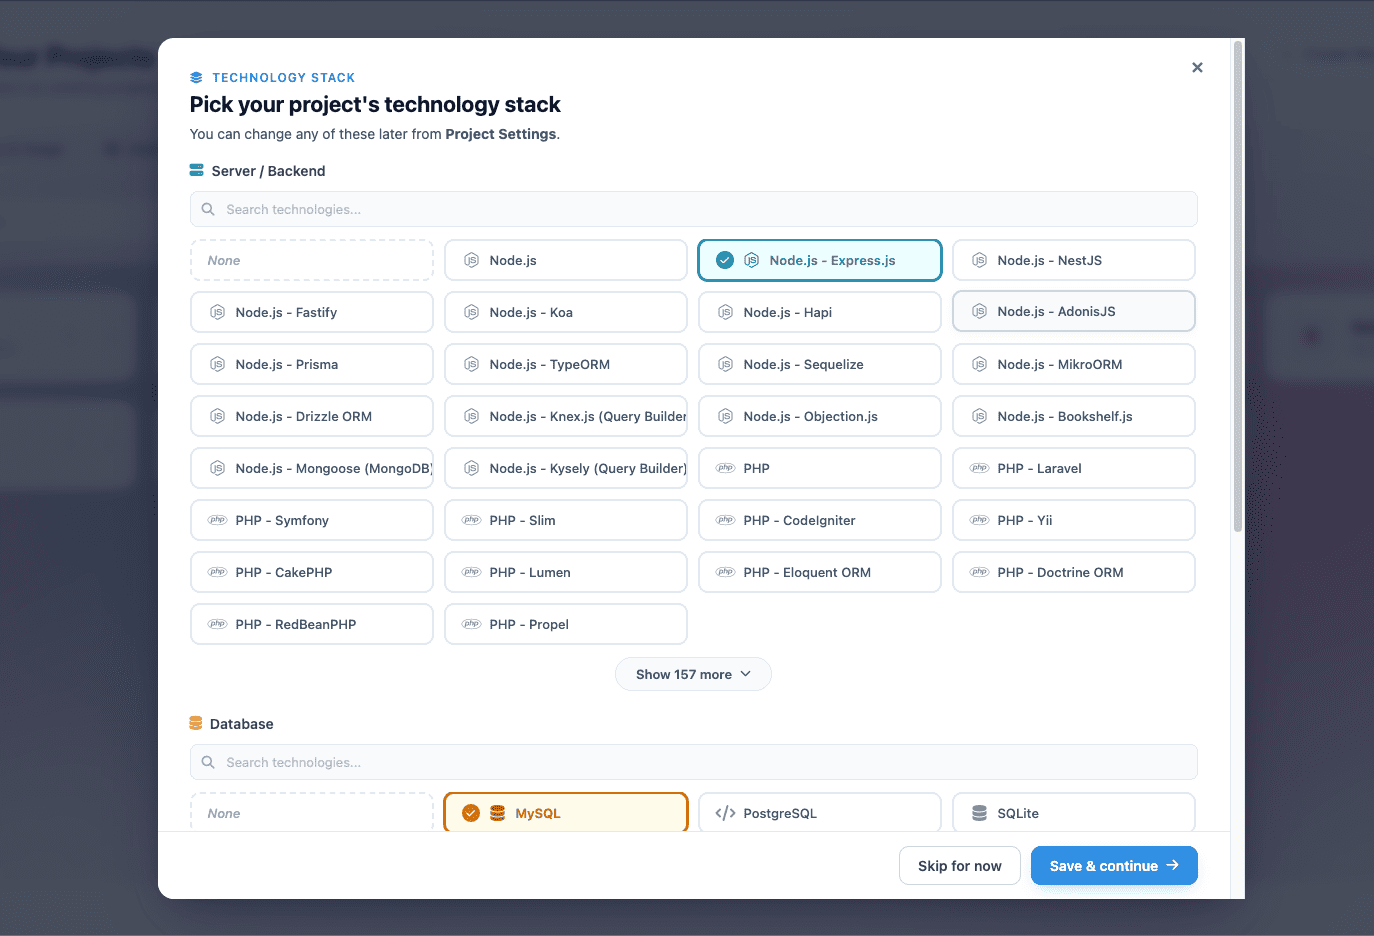Pick PHP - Eloquent ORM

coord(820,572)
